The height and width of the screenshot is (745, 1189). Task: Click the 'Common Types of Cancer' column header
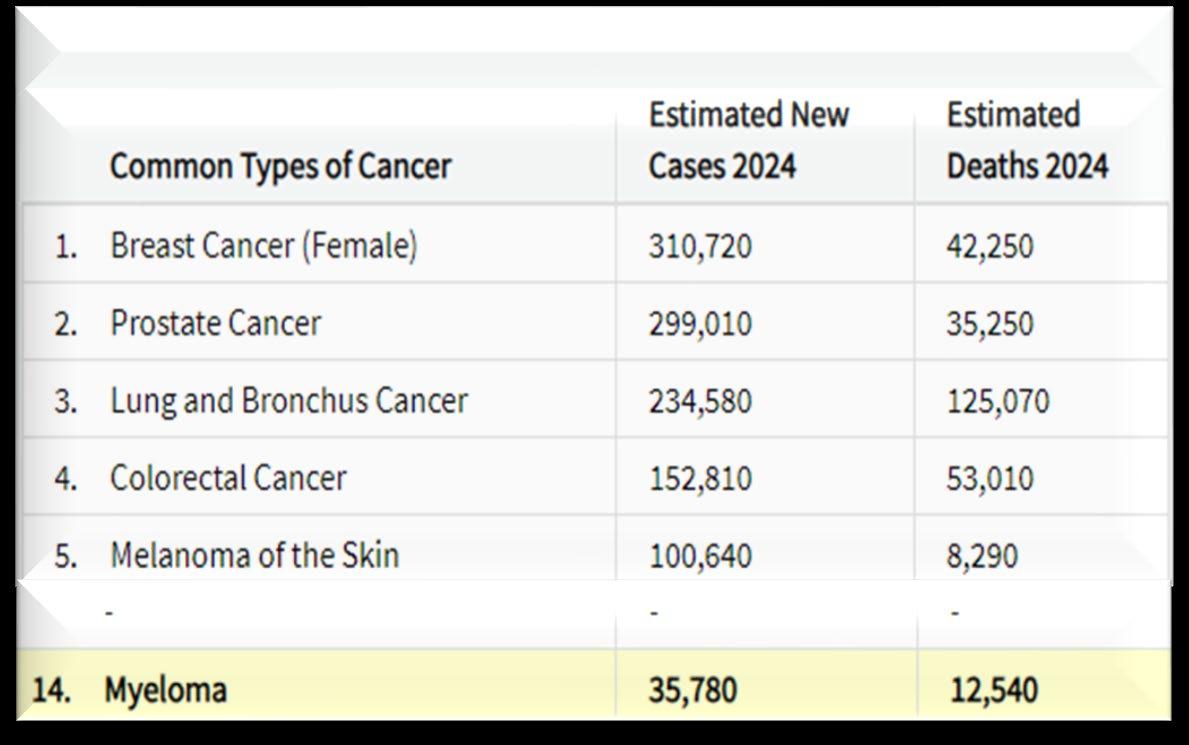(x=281, y=166)
